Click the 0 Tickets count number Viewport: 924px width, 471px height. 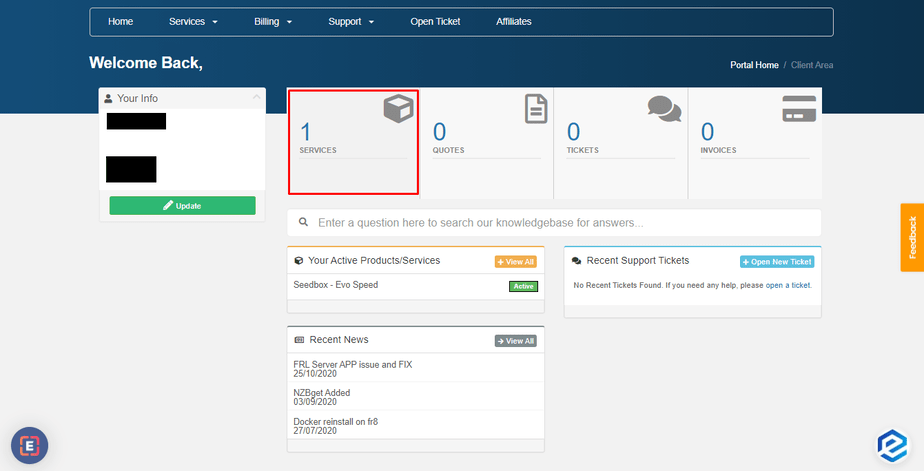pos(573,132)
